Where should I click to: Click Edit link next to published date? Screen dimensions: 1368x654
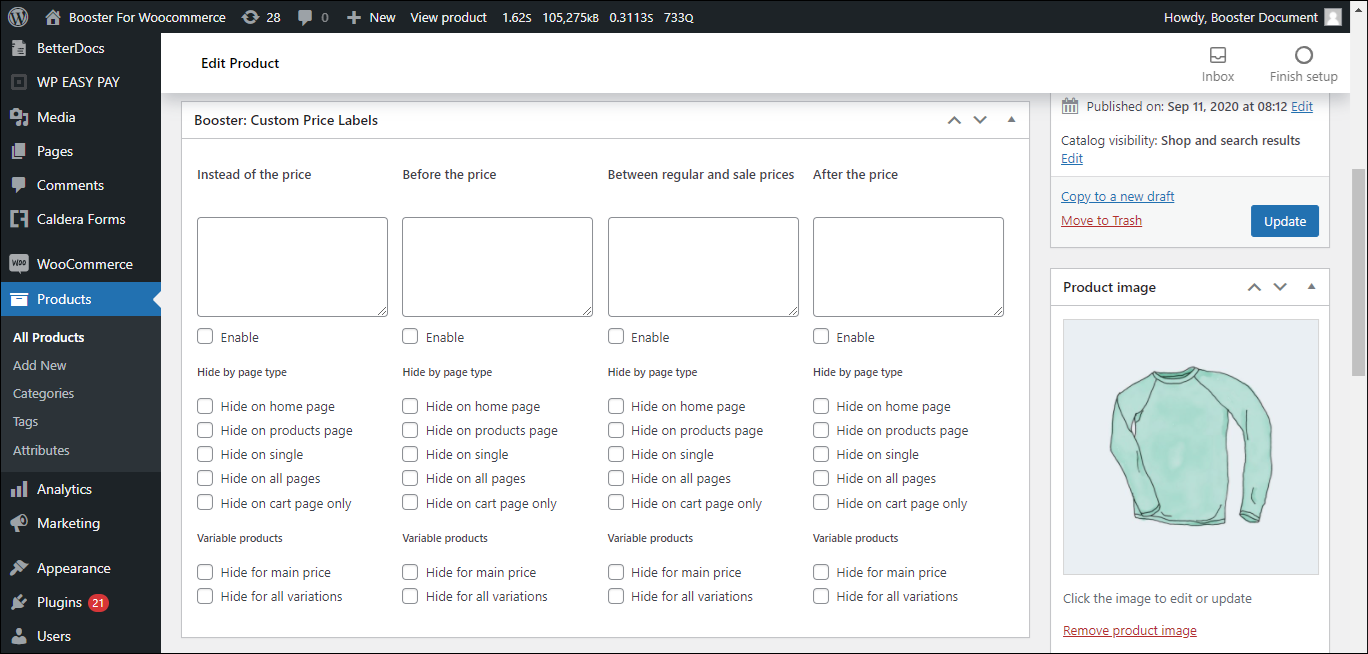tap(1302, 106)
